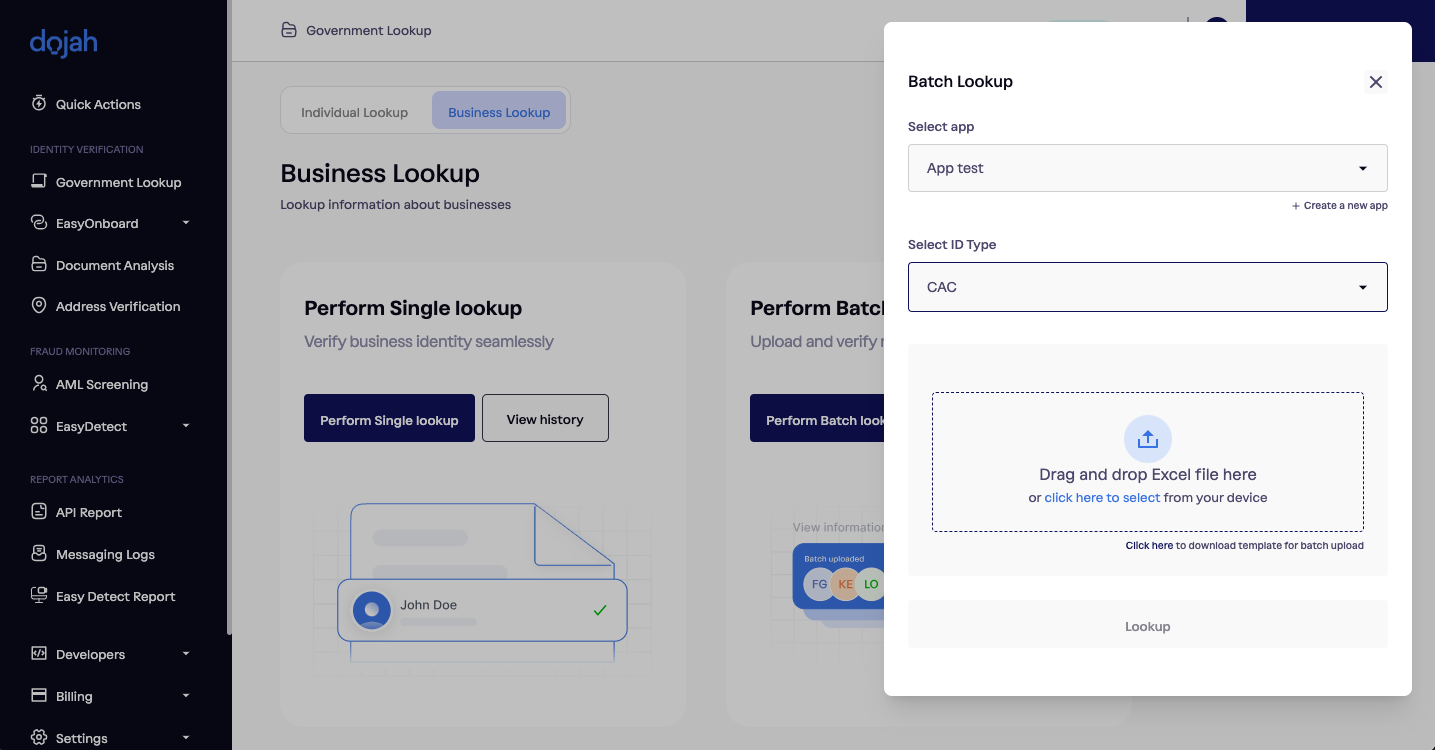
Task: Switch to the Individual Lookup tab
Action: (355, 112)
